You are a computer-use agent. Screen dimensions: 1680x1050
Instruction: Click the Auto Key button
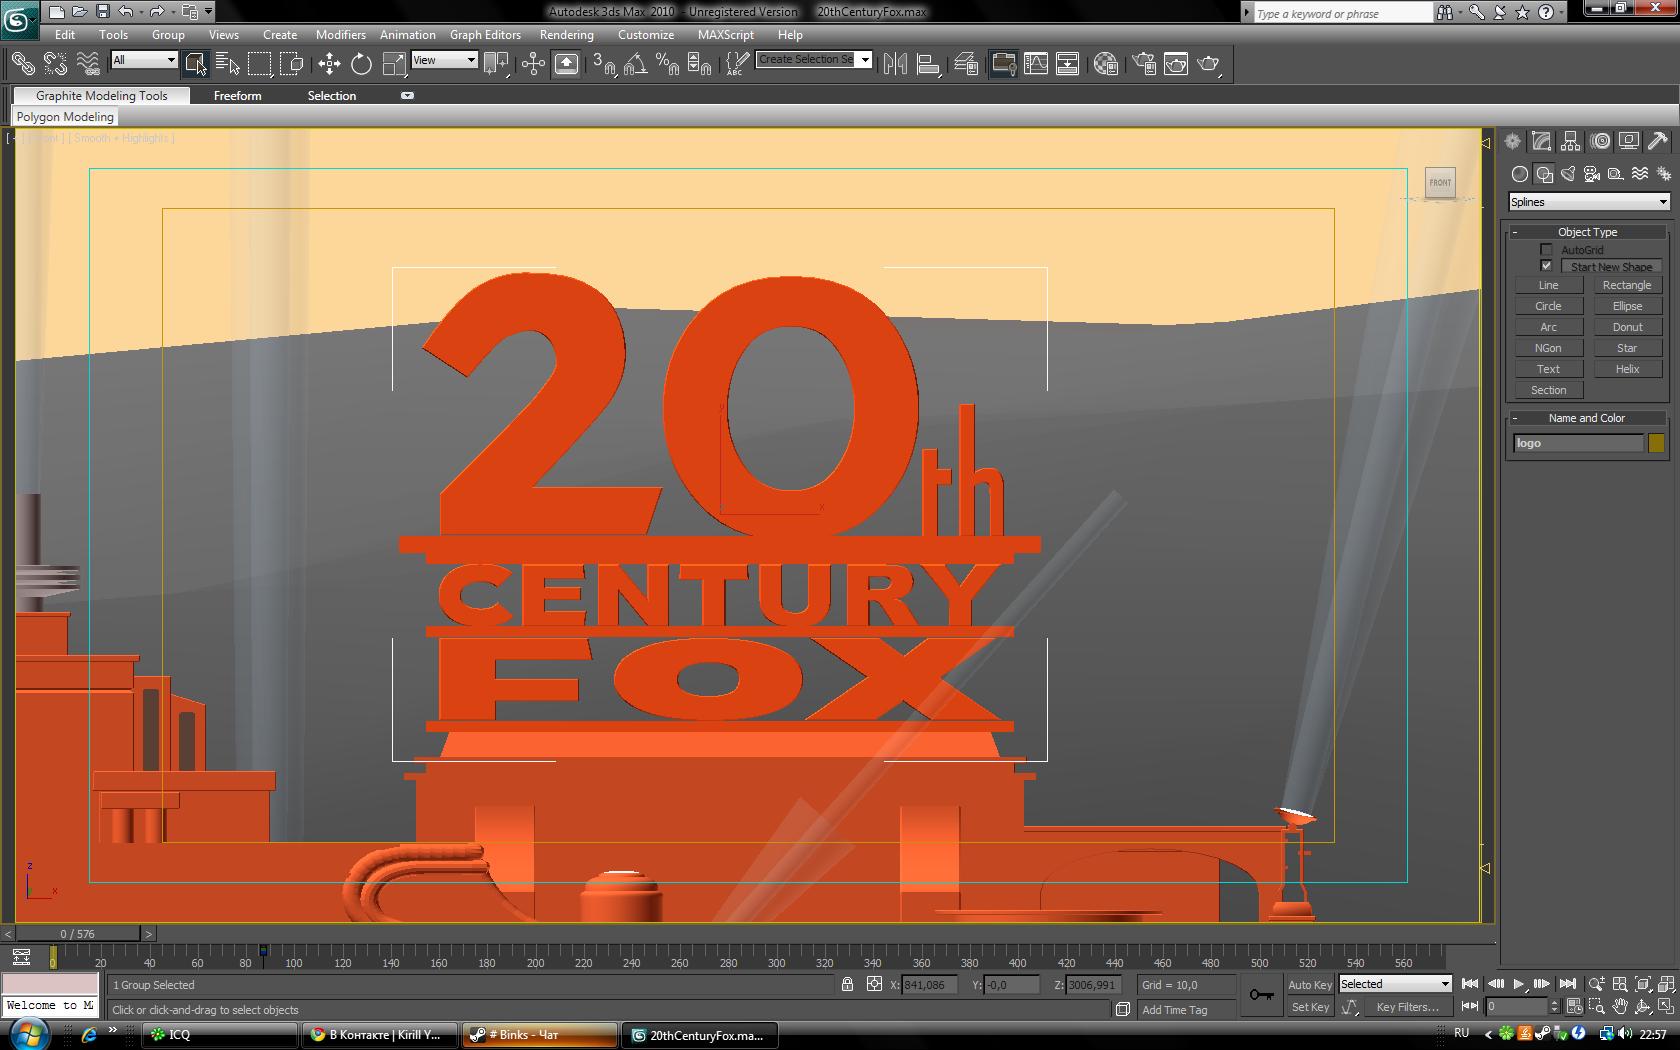tap(1309, 985)
